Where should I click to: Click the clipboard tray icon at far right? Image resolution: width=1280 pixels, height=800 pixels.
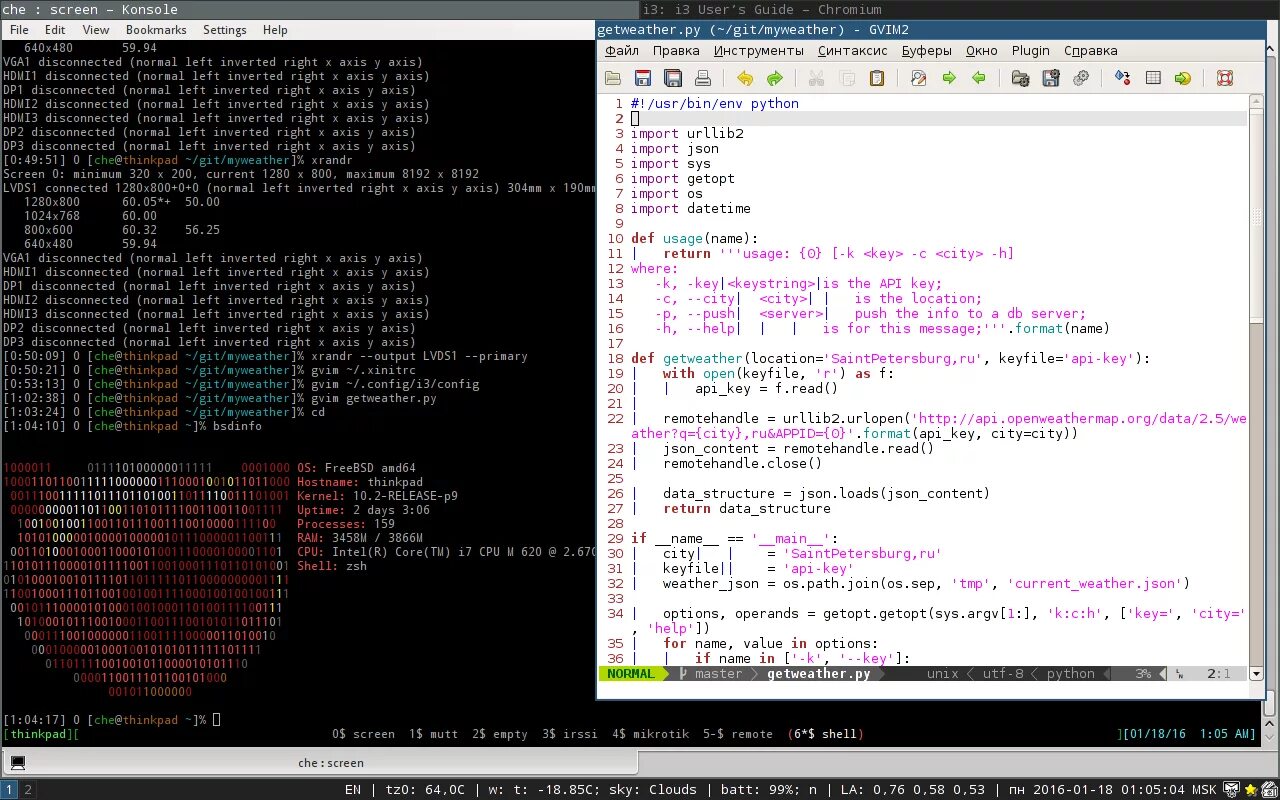[1269, 790]
